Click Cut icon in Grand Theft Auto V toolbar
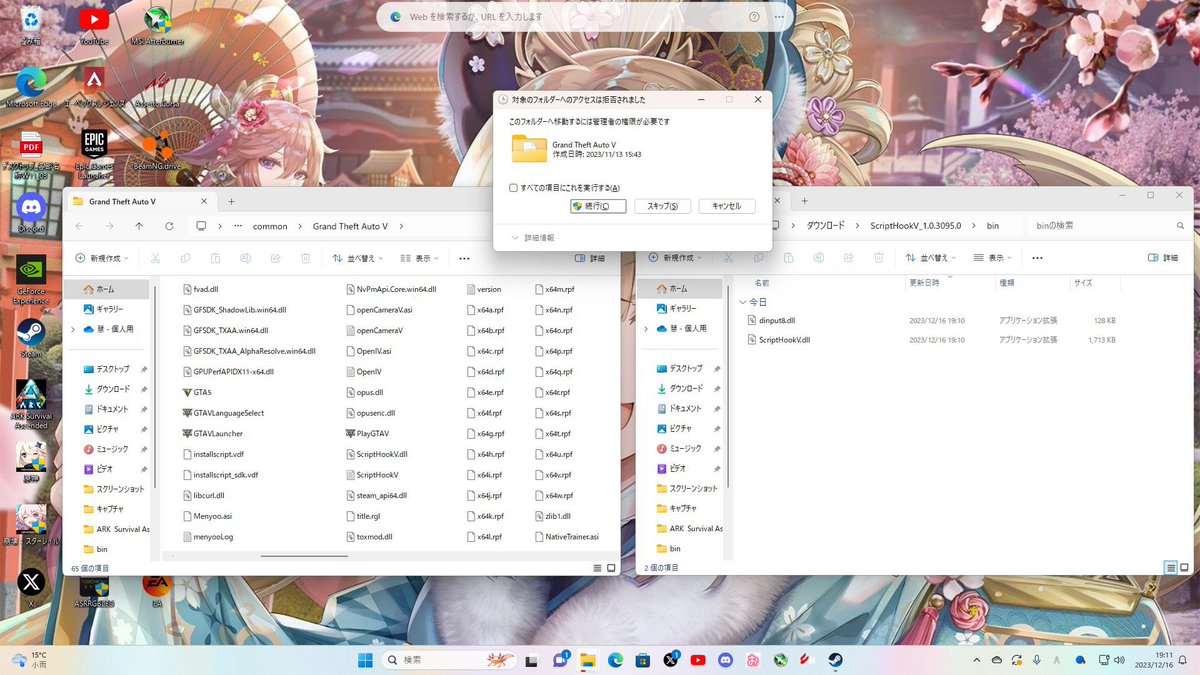The width and height of the screenshot is (1200, 675). click(x=157, y=258)
